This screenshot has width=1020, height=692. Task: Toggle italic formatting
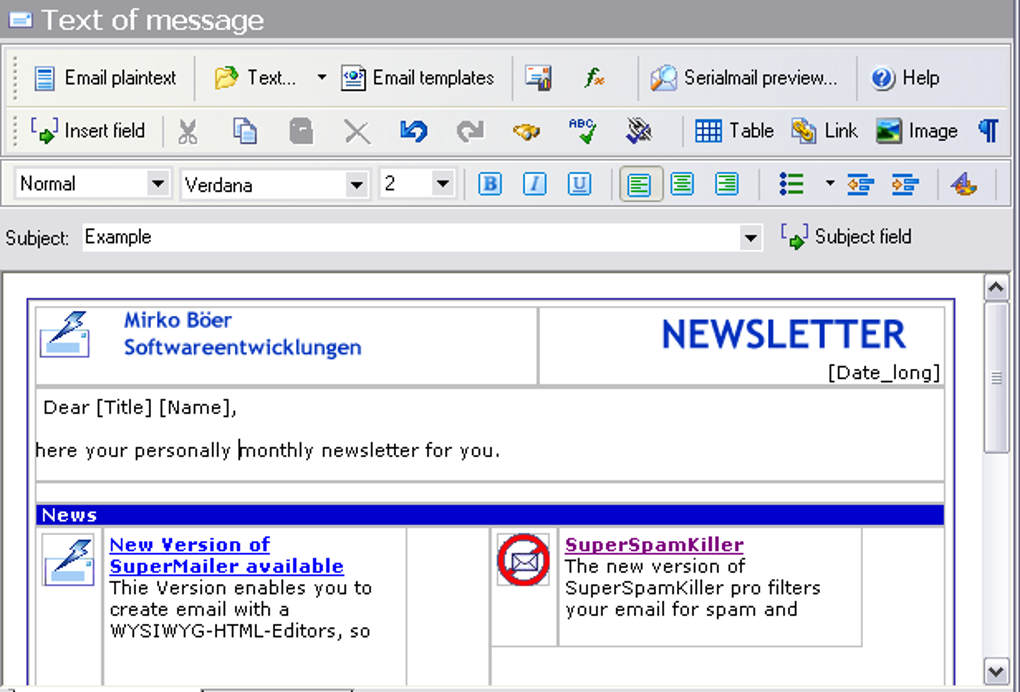[535, 184]
